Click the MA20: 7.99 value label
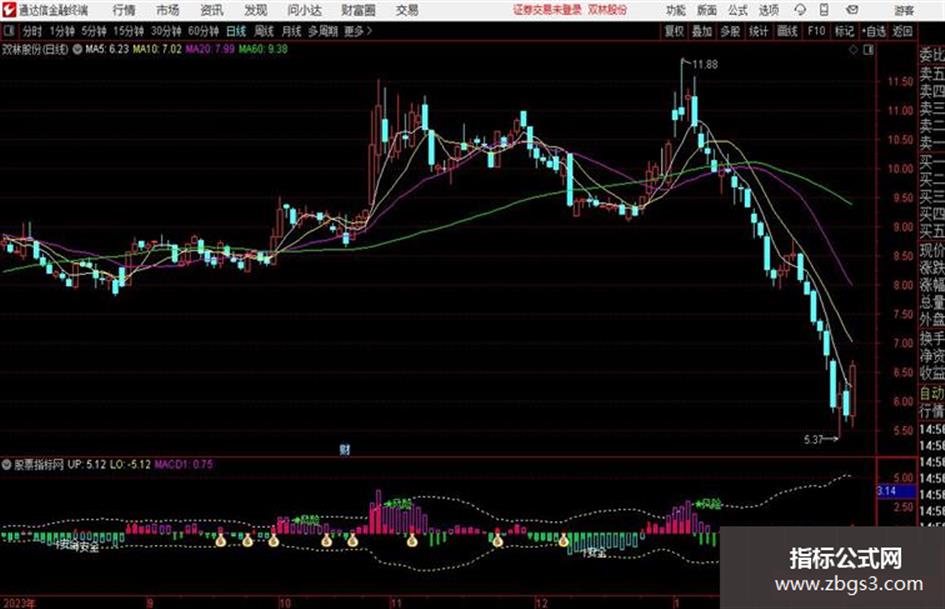Image resolution: width=945 pixels, height=609 pixels. 210,49
